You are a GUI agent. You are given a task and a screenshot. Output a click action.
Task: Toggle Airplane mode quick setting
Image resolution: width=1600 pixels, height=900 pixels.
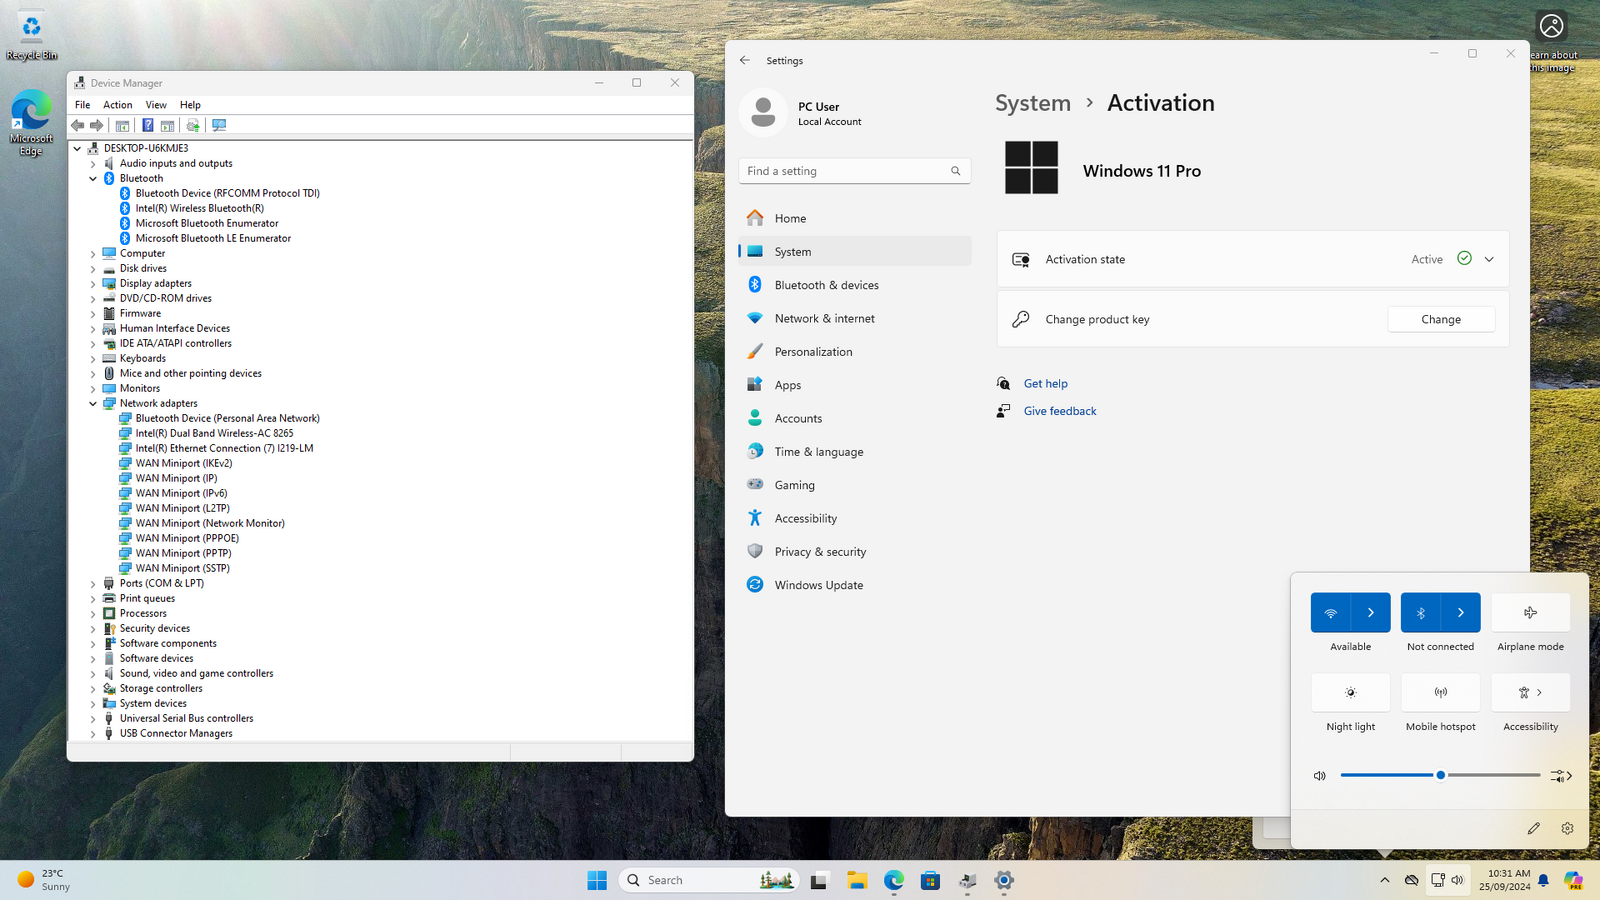(x=1531, y=613)
